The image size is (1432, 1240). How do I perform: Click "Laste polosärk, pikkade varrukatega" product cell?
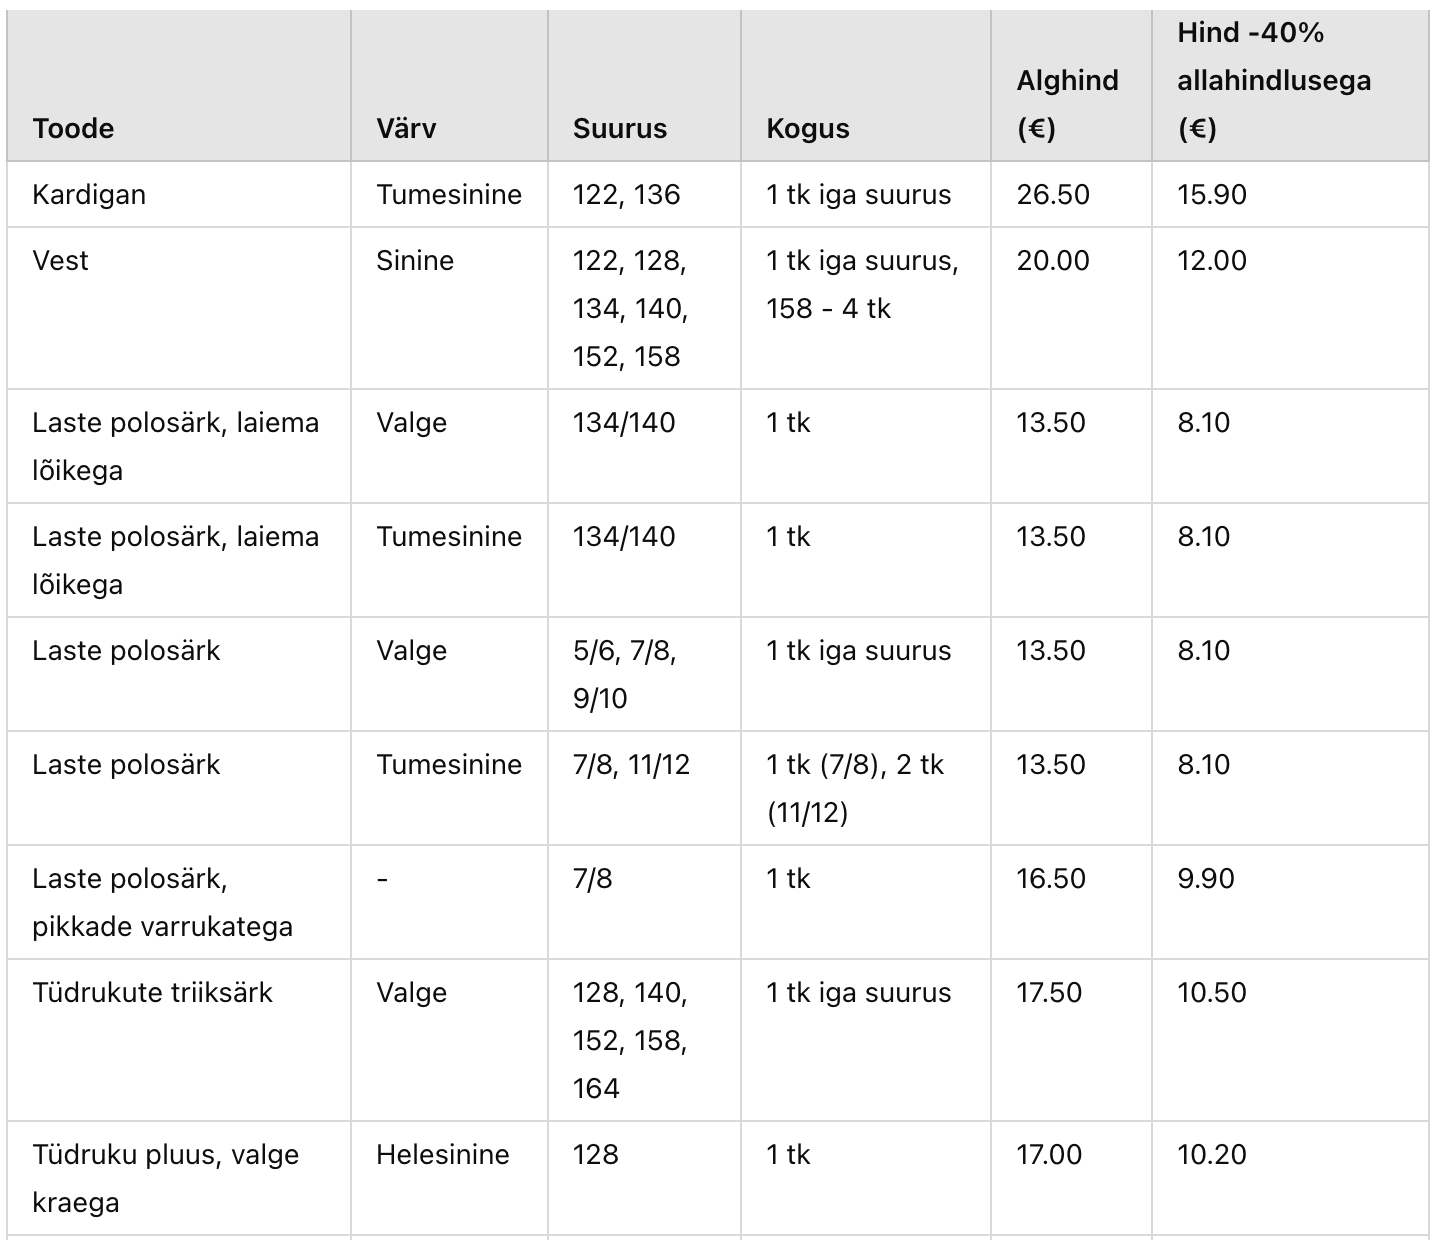(162, 902)
